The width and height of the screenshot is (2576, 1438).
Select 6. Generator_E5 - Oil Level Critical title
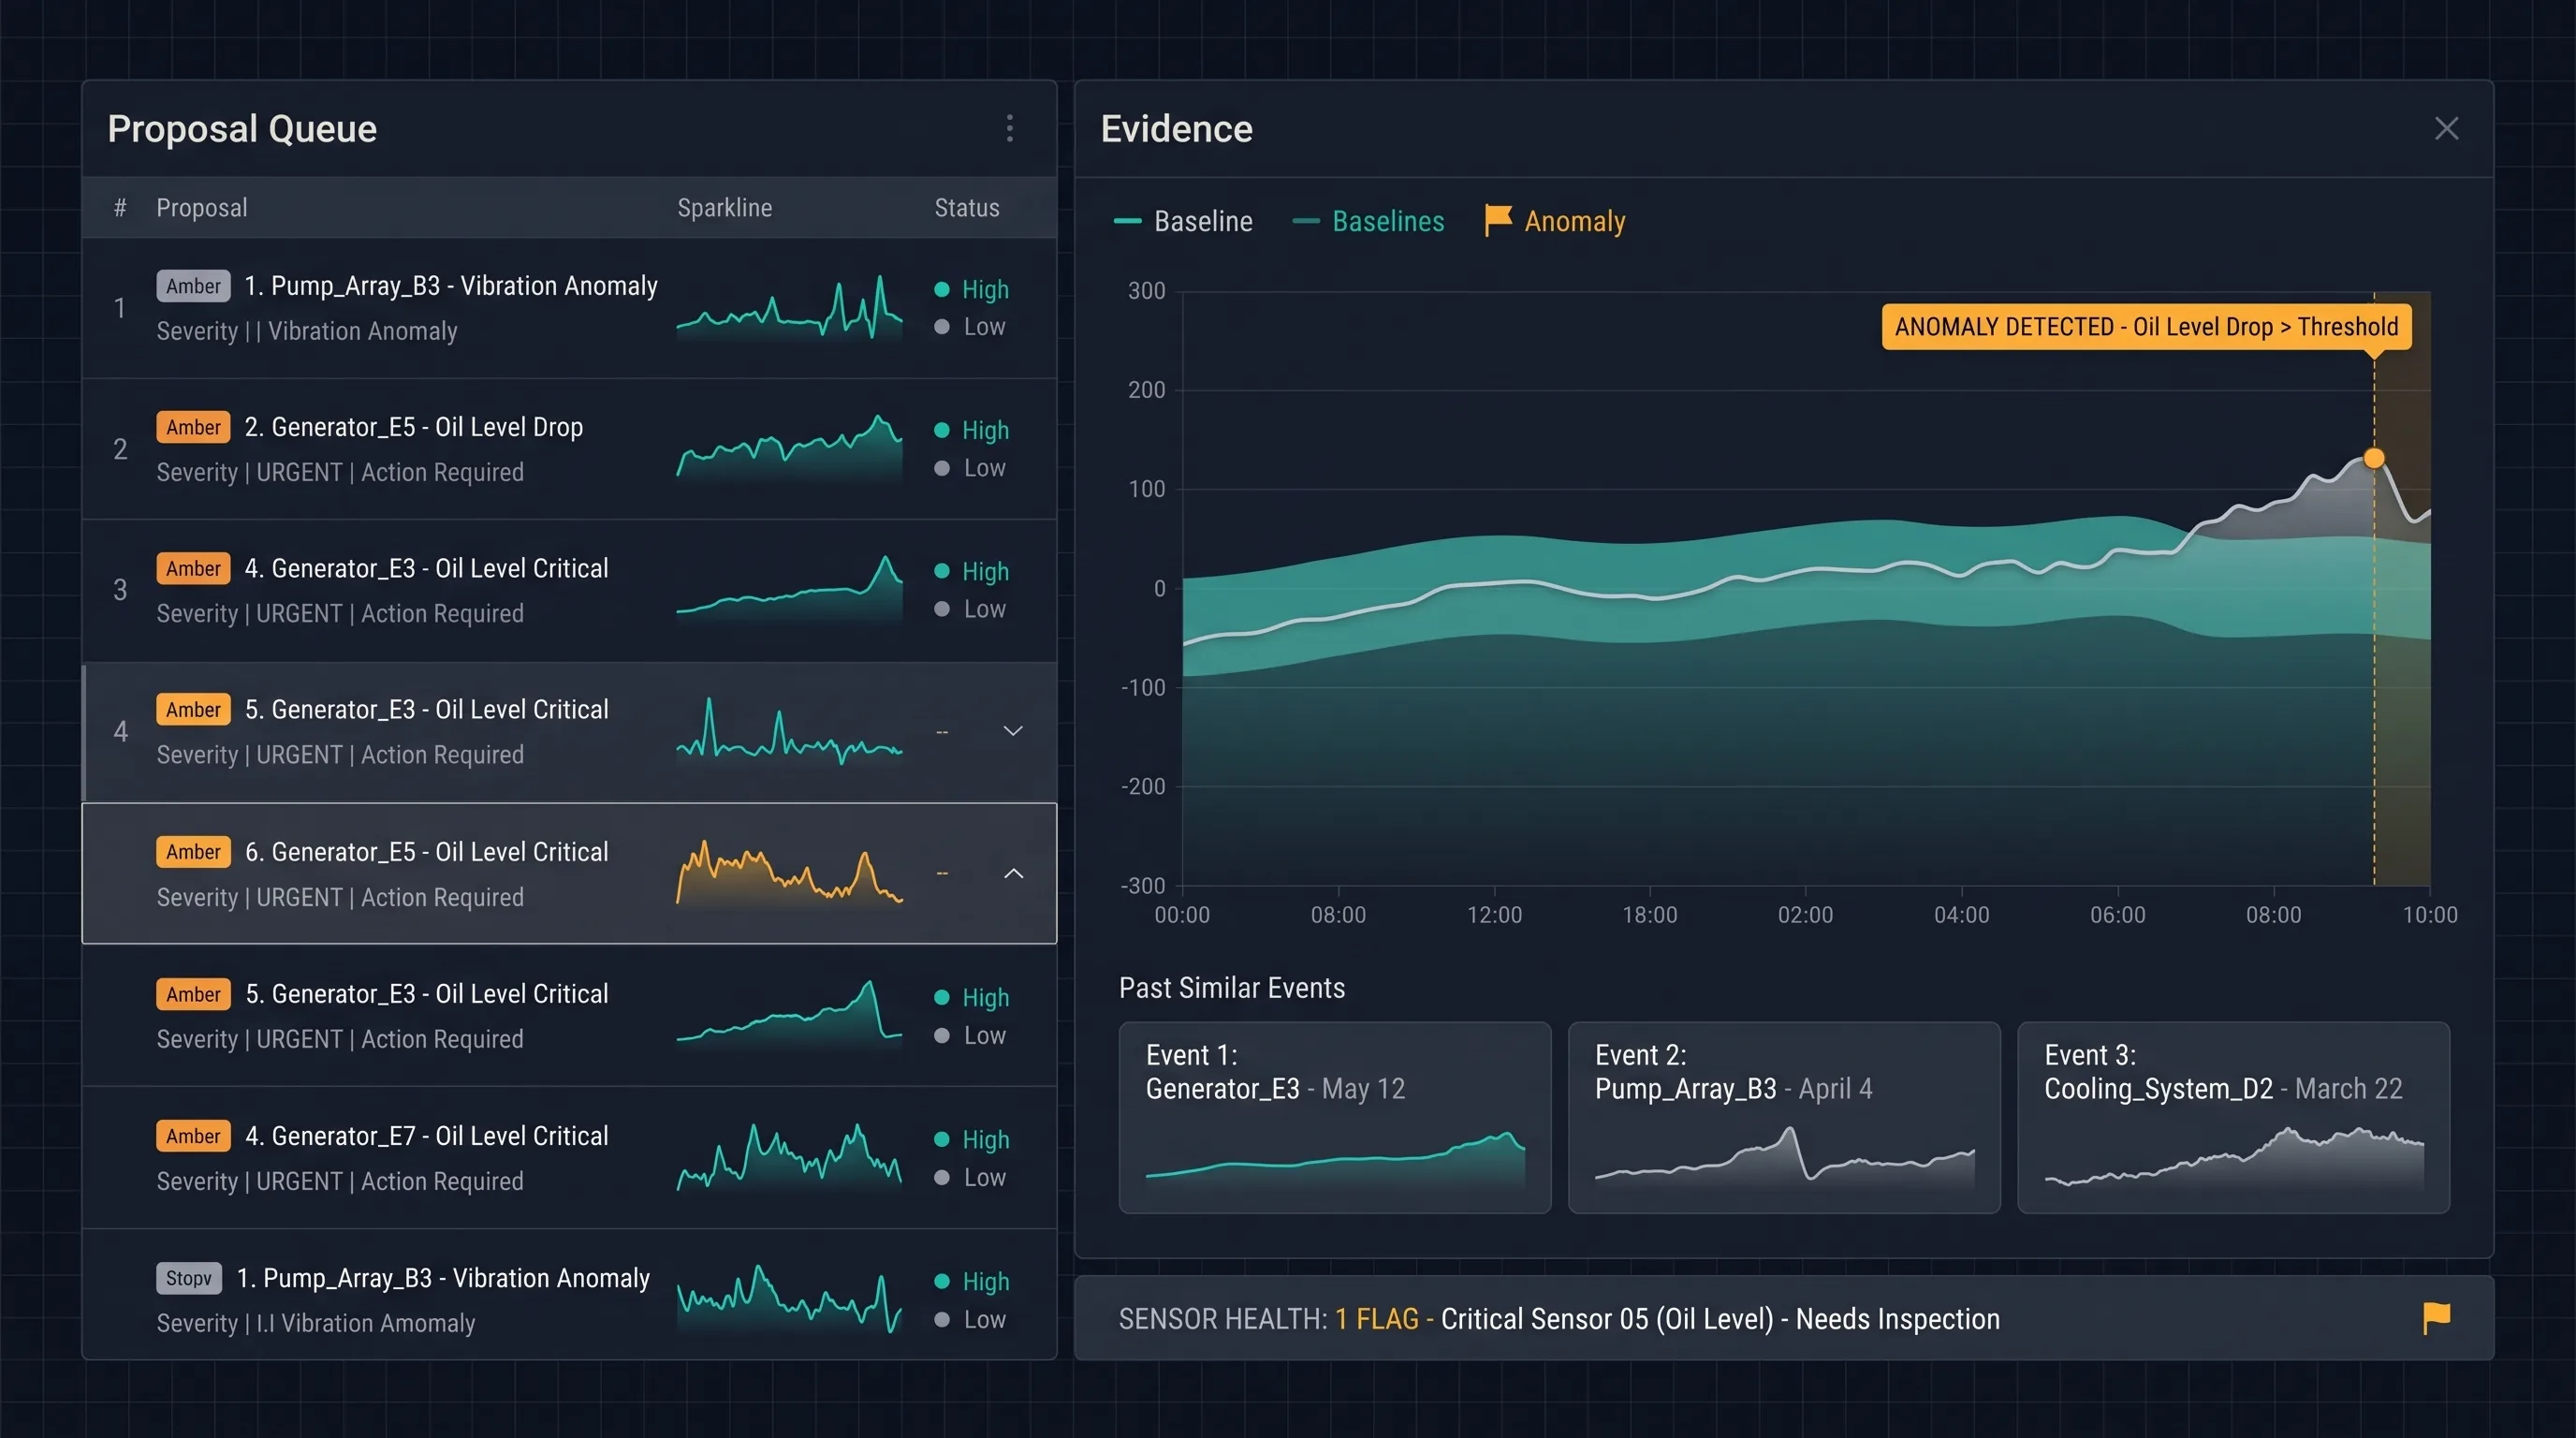(427, 852)
